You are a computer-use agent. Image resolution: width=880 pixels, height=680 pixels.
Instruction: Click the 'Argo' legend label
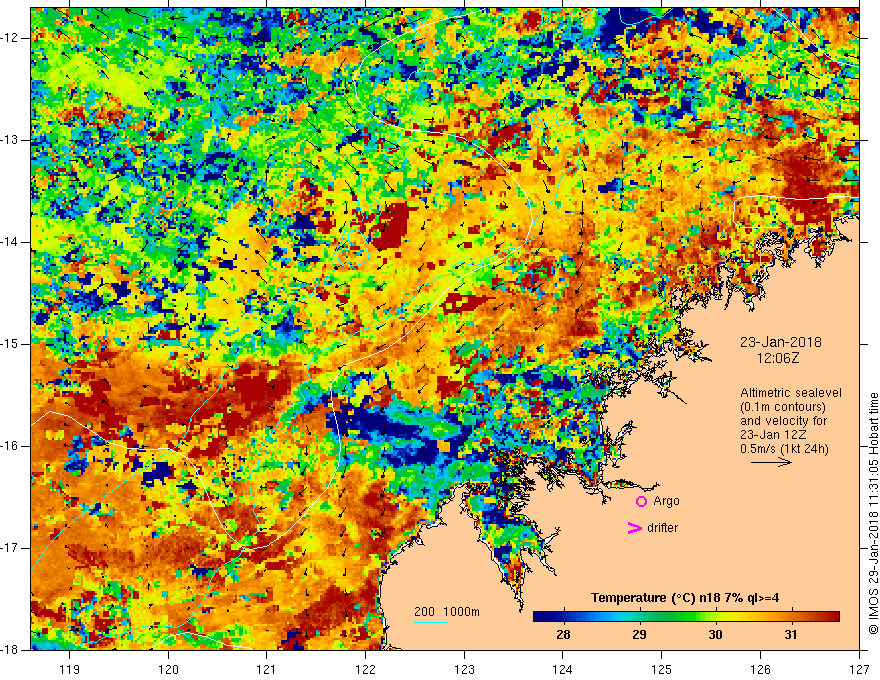click(x=666, y=501)
